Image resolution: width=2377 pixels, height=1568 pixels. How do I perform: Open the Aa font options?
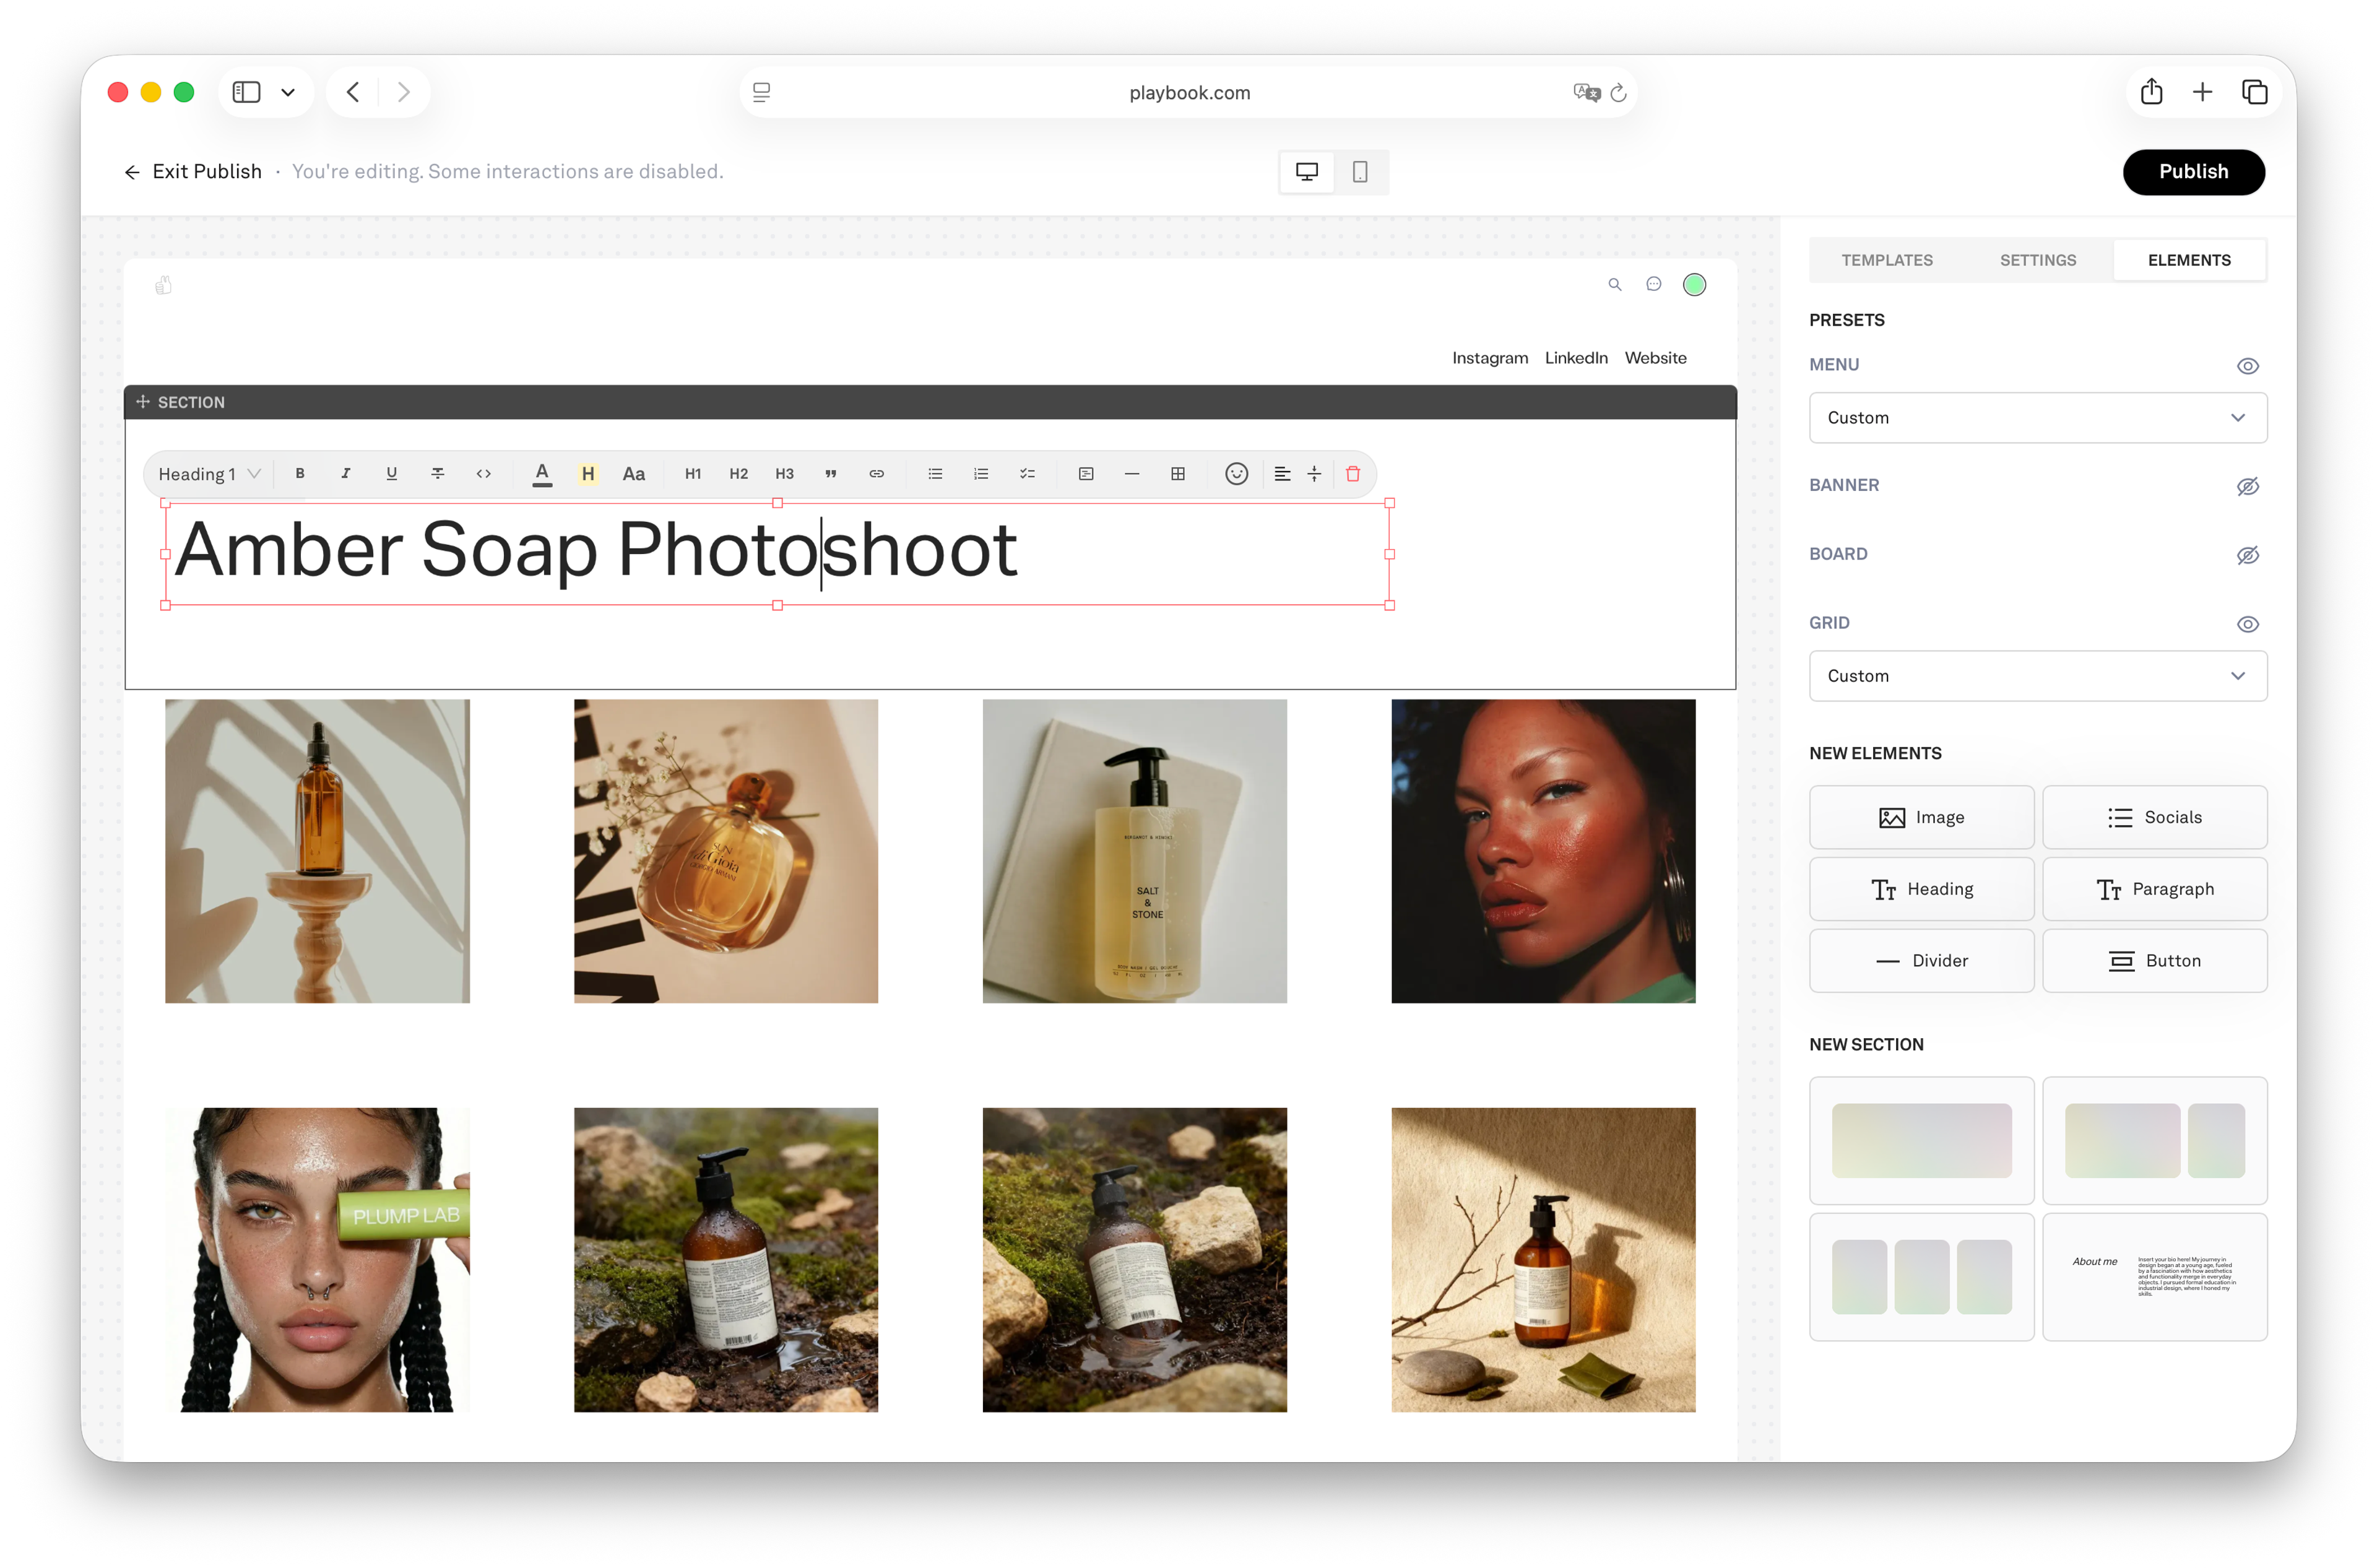click(634, 474)
